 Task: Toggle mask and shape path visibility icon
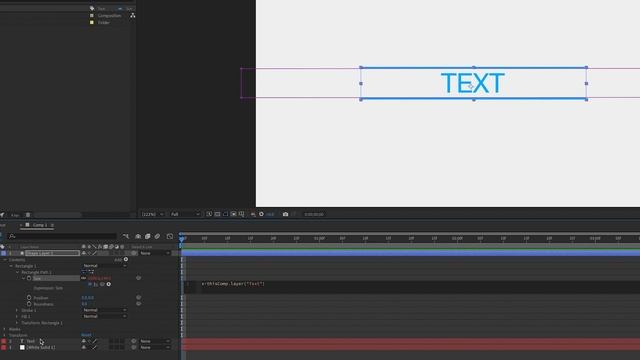(225, 214)
